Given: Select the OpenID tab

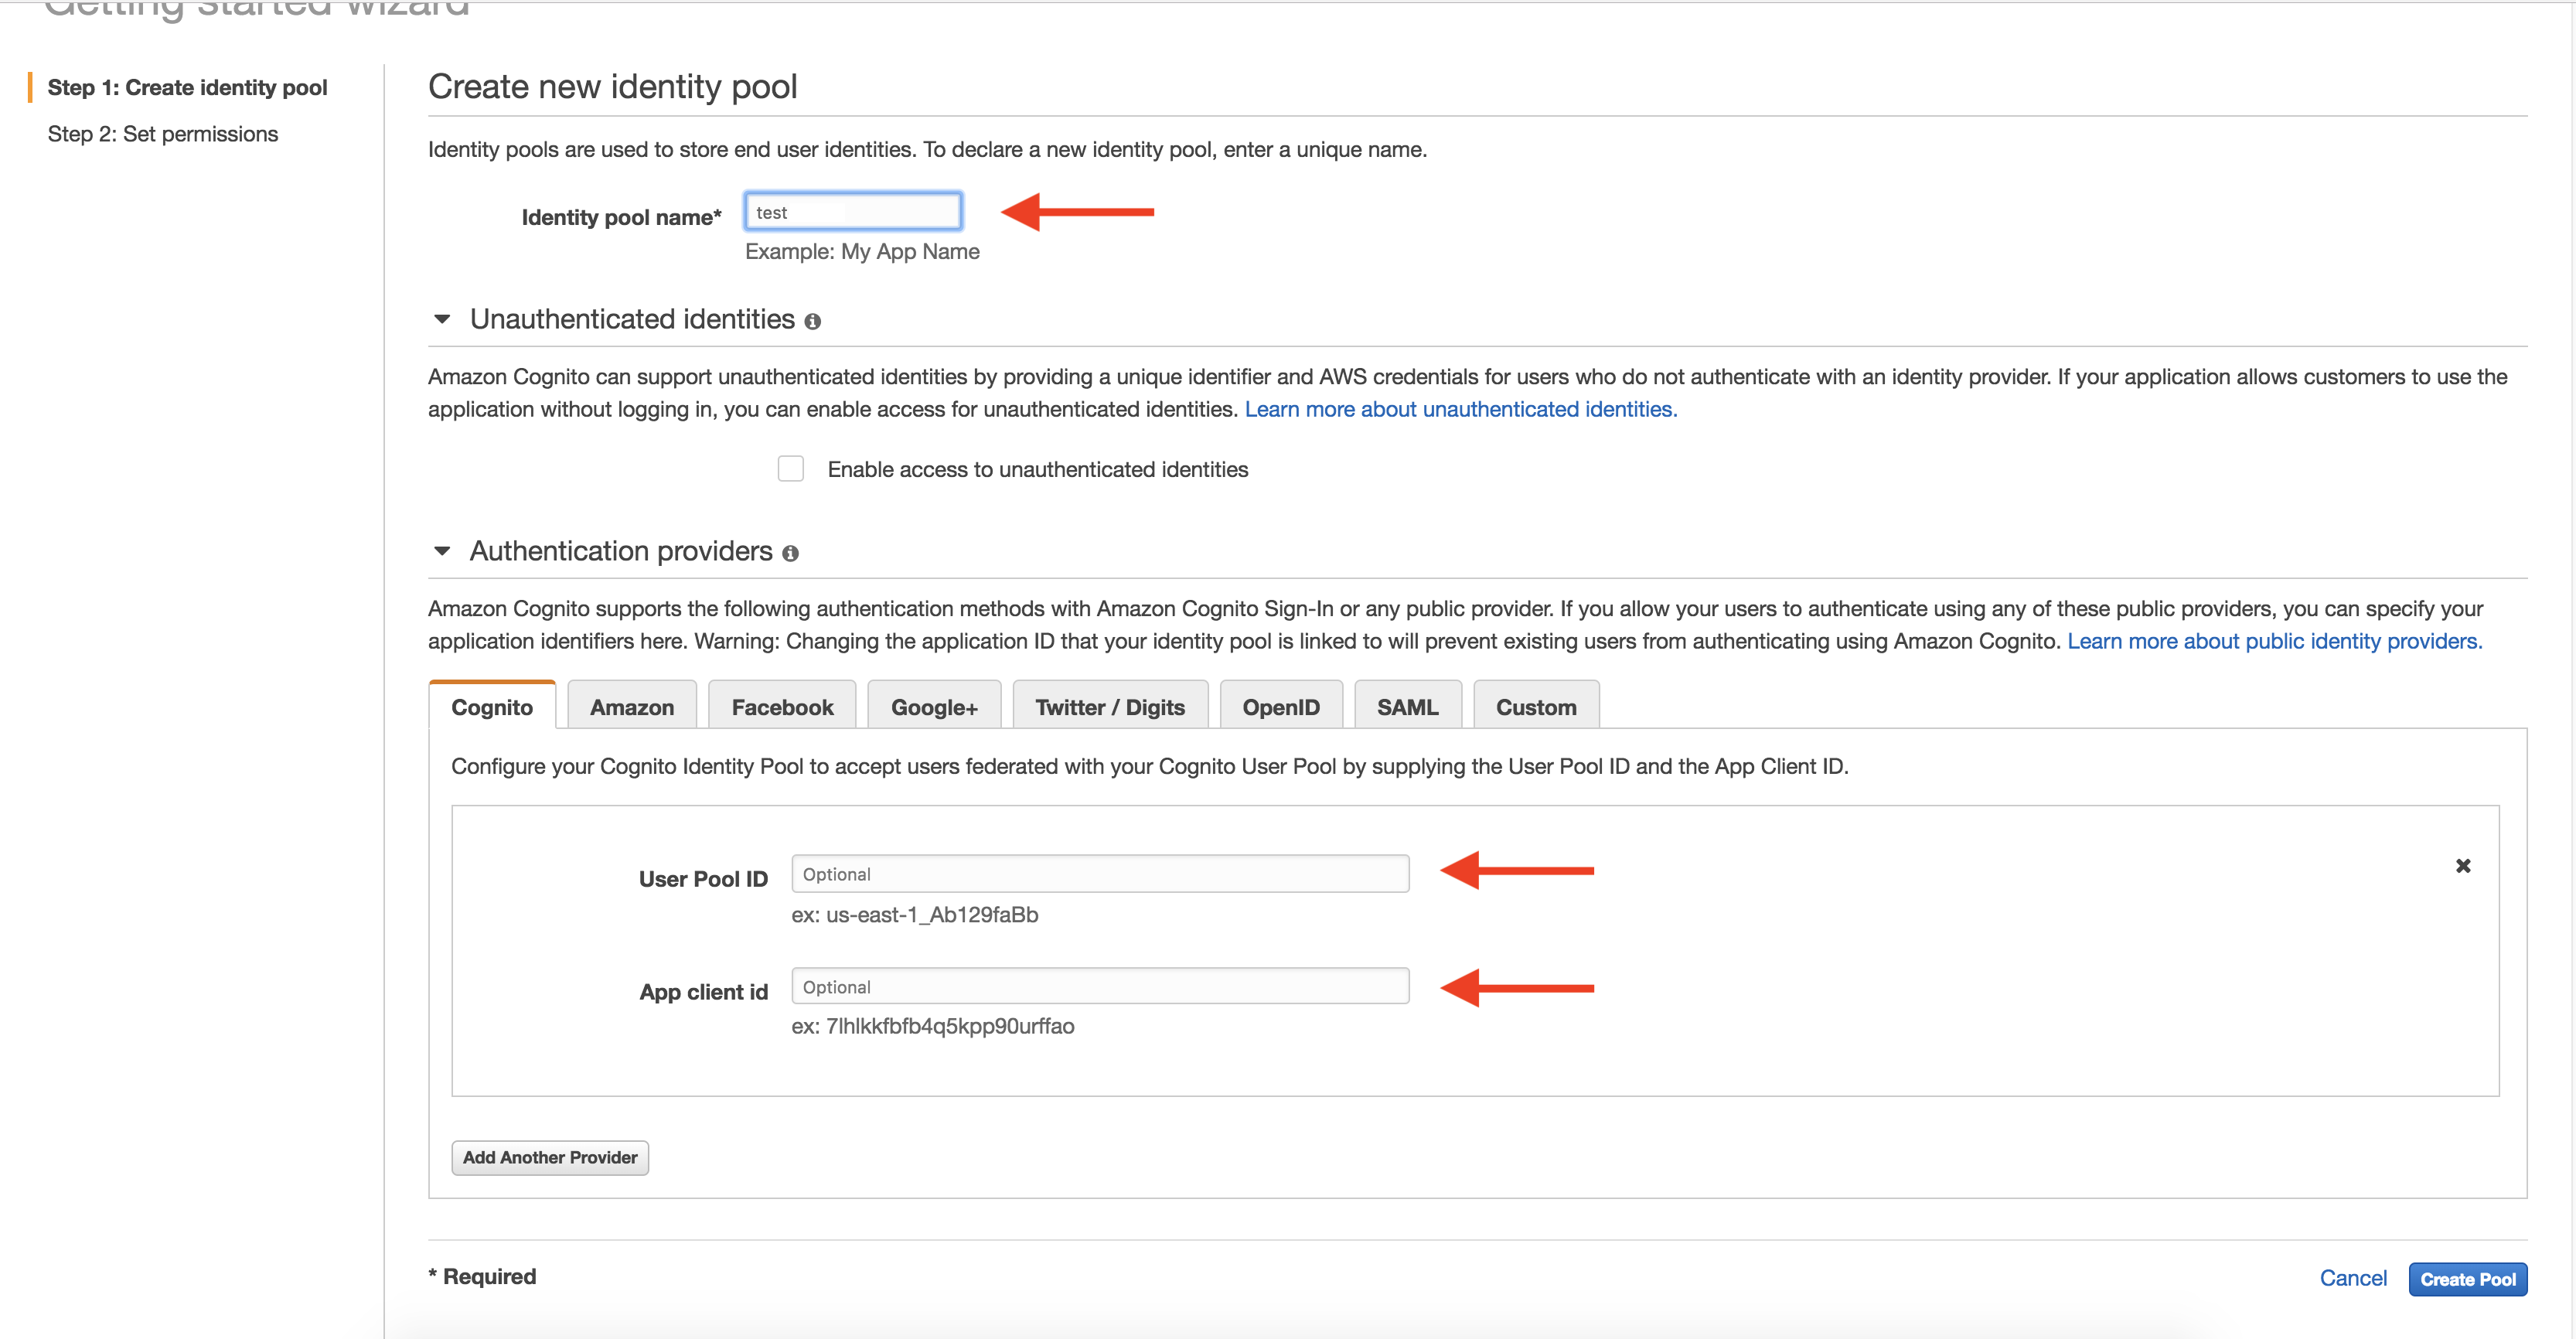Looking at the screenshot, I should (x=1283, y=705).
